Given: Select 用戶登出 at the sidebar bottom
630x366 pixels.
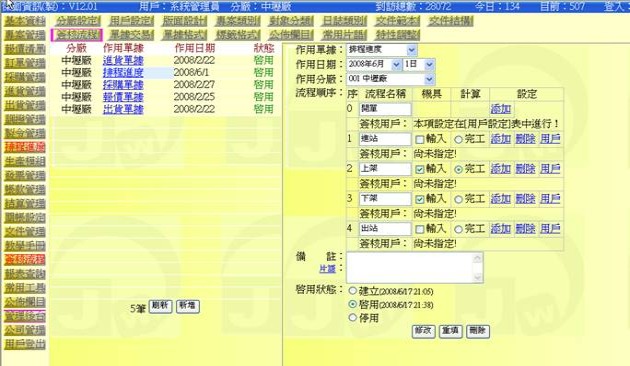Looking at the screenshot, I should point(25,344).
